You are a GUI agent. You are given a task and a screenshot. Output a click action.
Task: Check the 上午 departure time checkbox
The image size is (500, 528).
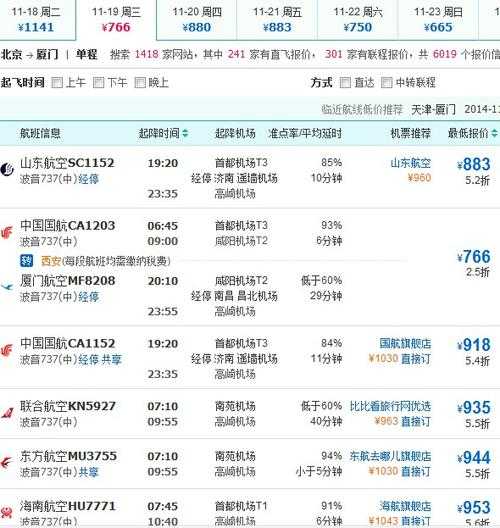[57, 82]
